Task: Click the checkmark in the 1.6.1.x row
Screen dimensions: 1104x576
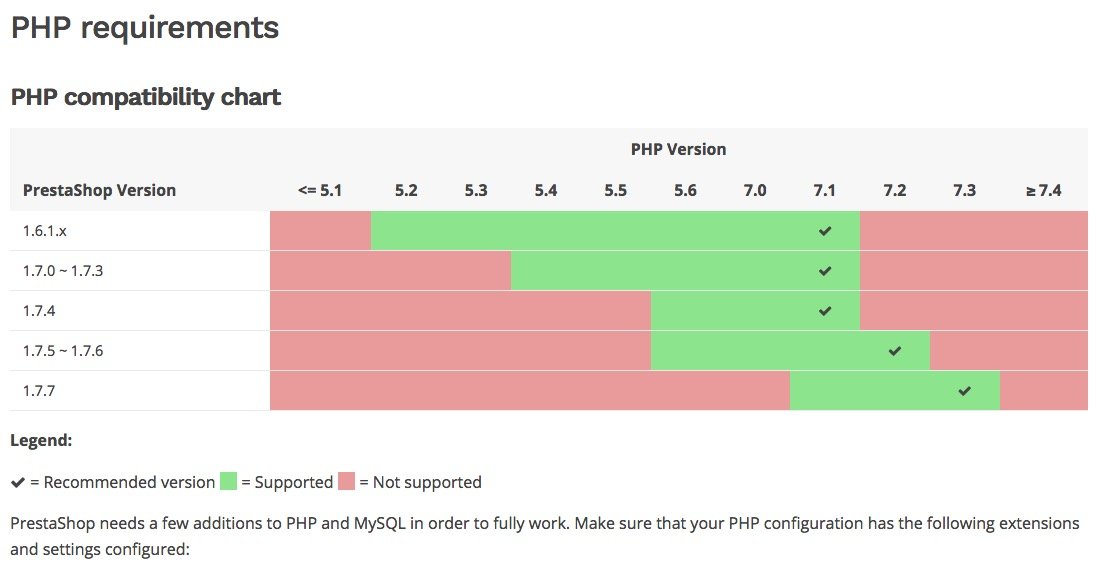Action: tap(824, 231)
